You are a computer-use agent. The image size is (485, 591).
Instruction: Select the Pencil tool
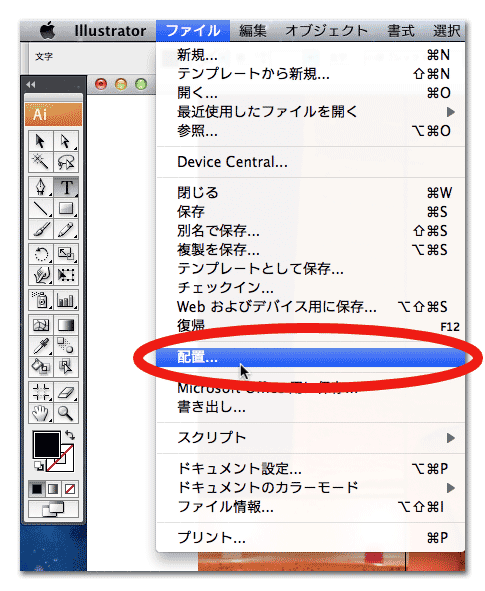pos(66,229)
